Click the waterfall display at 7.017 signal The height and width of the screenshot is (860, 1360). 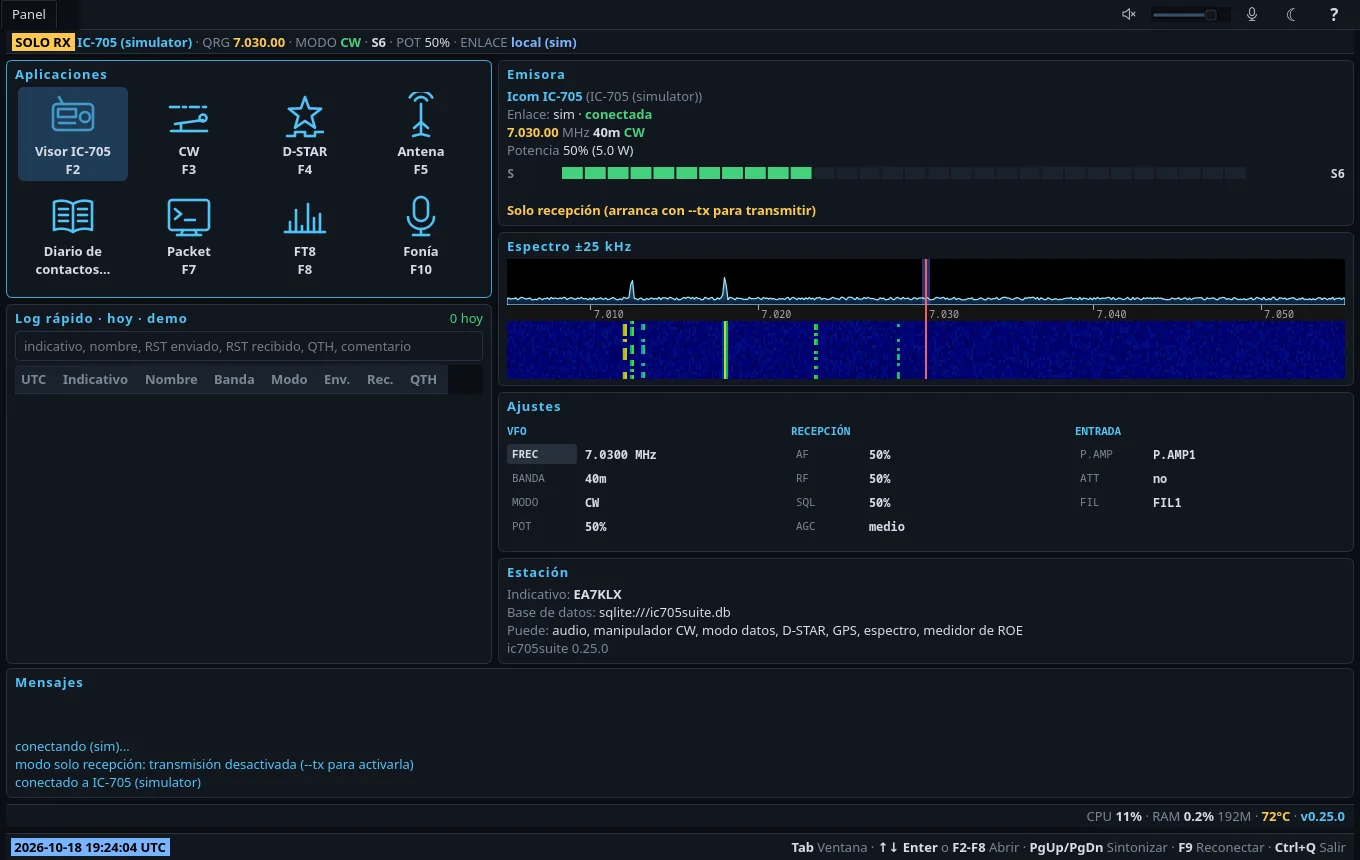725,350
